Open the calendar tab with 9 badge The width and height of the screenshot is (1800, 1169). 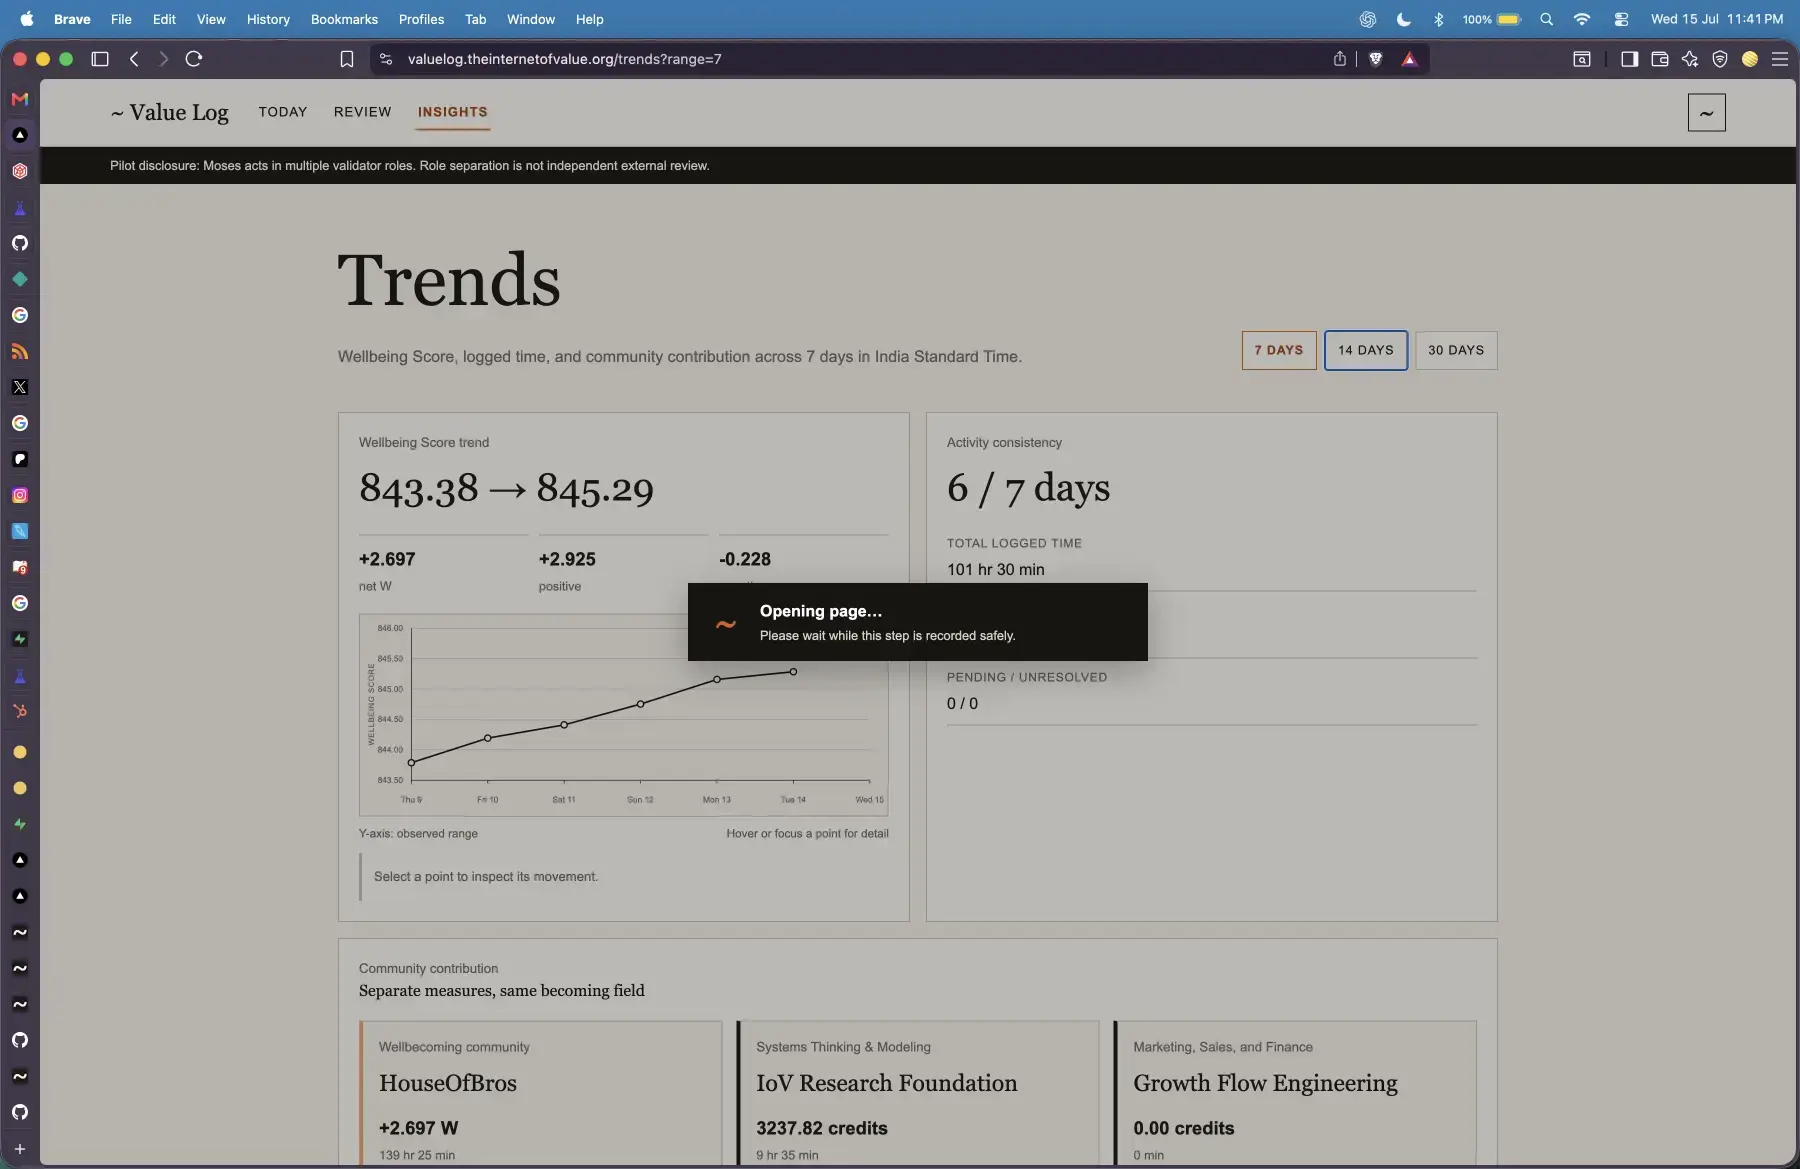click(20, 567)
